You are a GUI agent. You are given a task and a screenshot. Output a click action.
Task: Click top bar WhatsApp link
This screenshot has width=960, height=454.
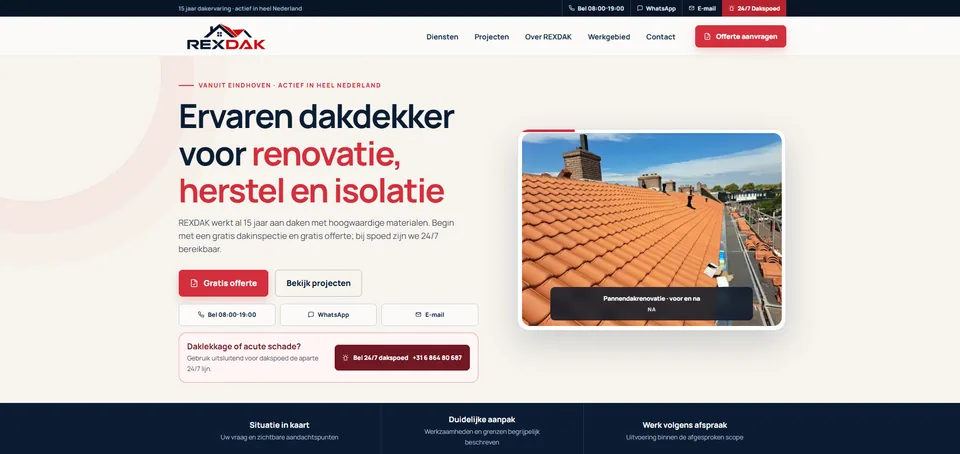pyautogui.click(x=656, y=9)
